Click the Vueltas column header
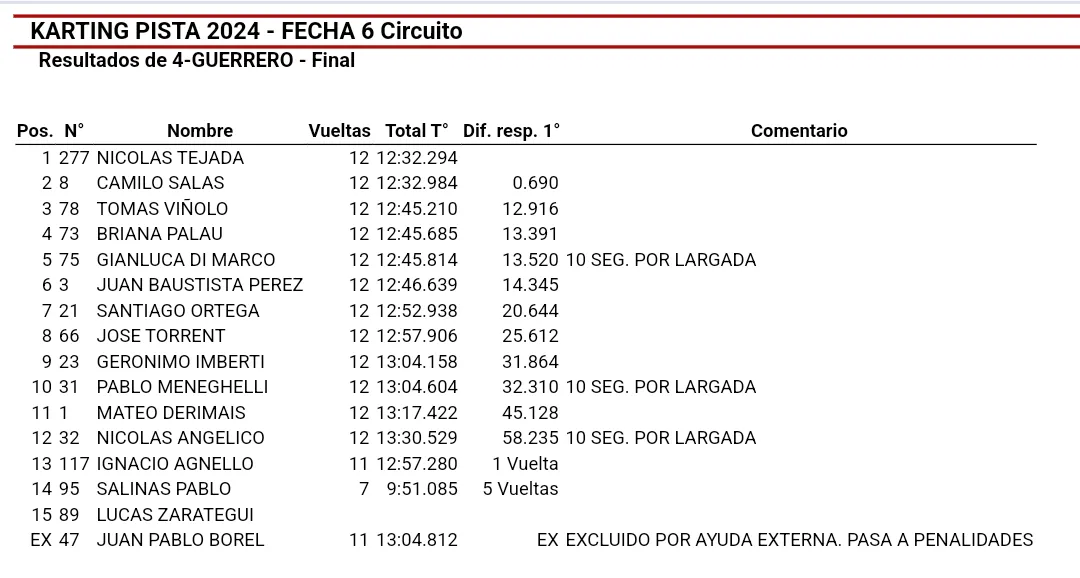The width and height of the screenshot is (1080, 578). pos(339,131)
